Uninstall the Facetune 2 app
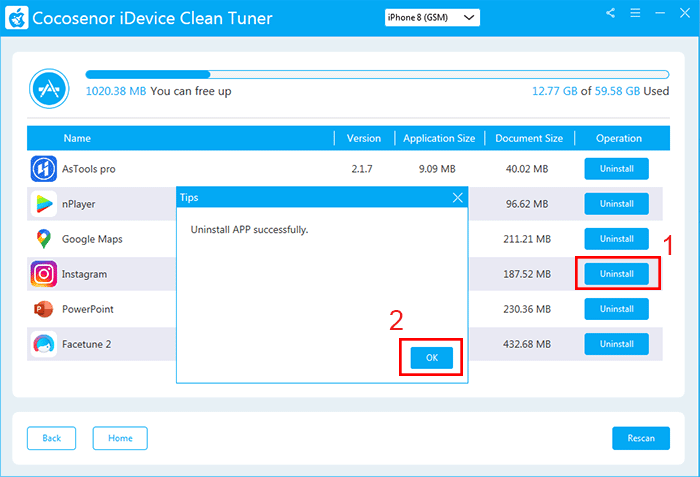This screenshot has width=700, height=477. (x=617, y=344)
